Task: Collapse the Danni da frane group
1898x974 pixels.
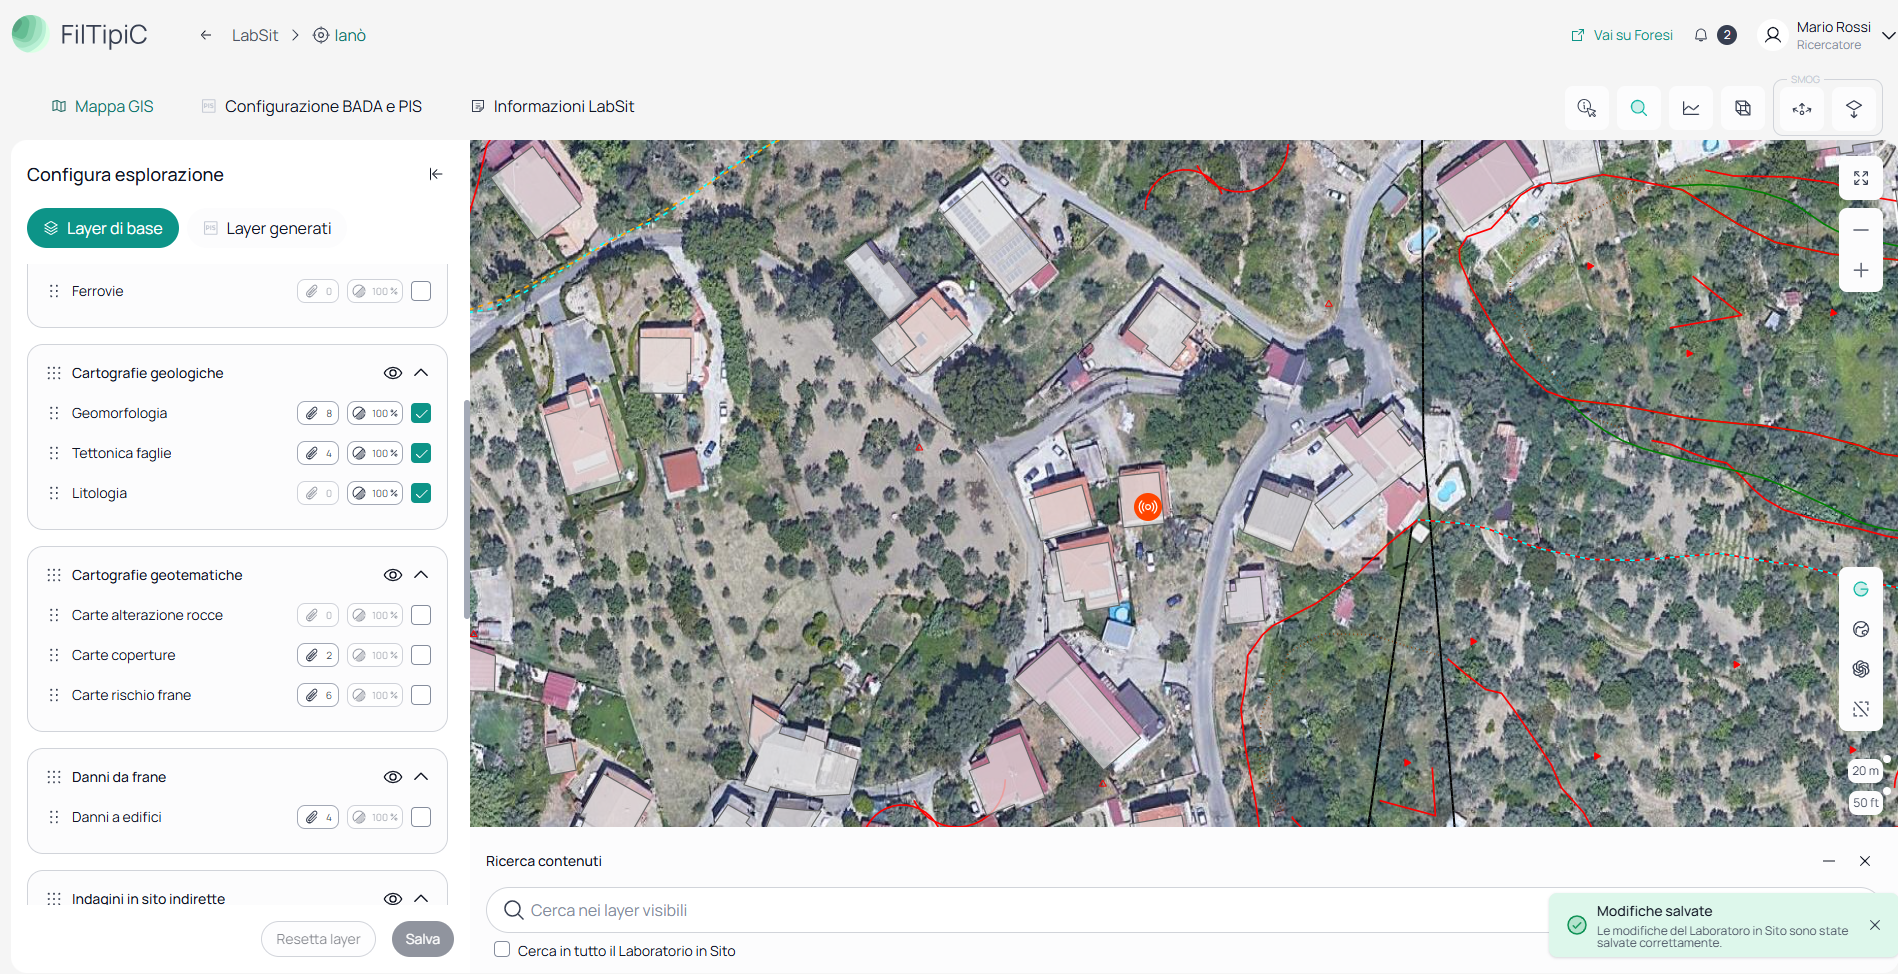Action: coord(421,777)
